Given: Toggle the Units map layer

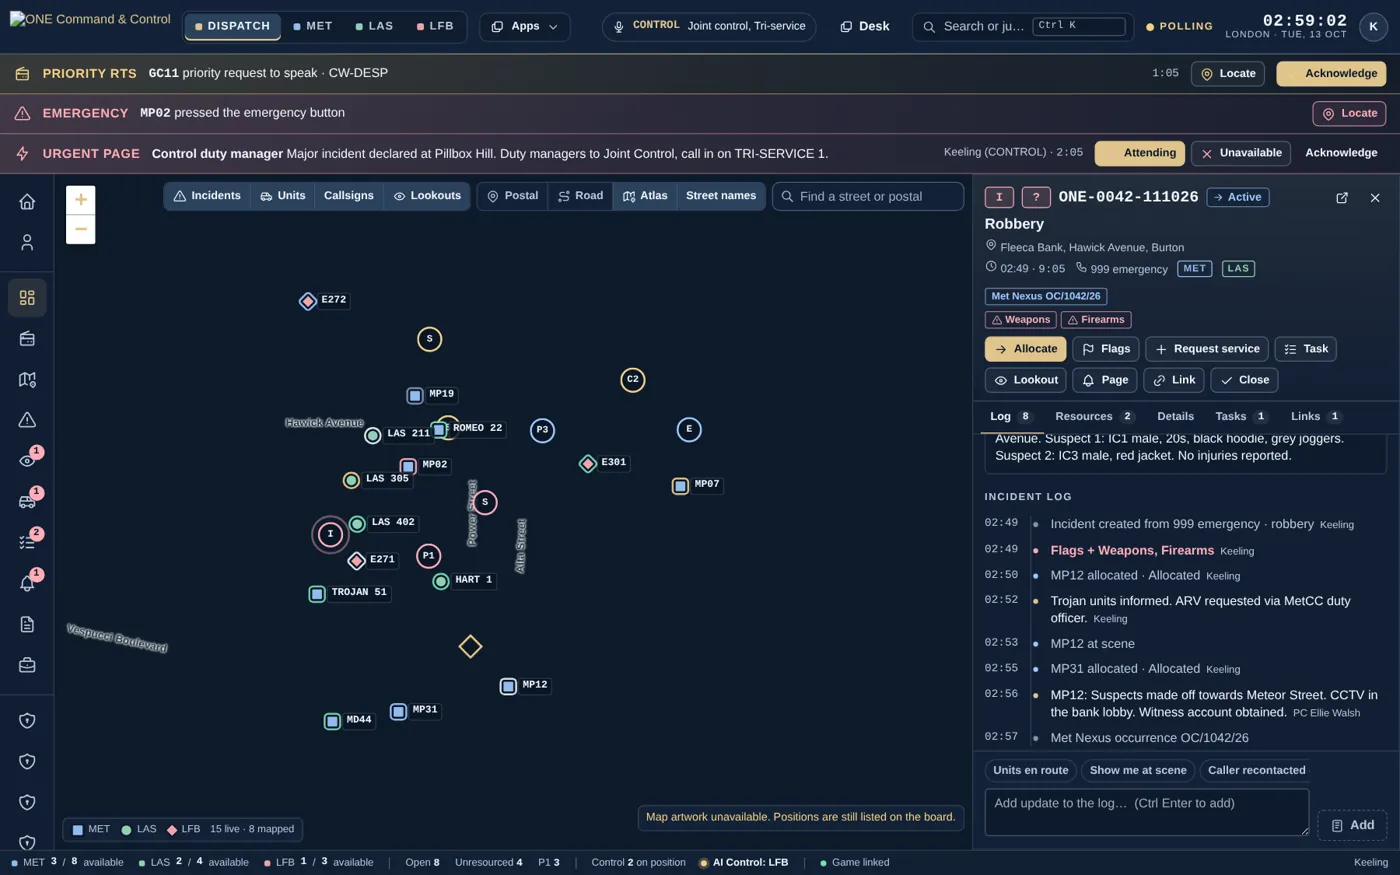Looking at the screenshot, I should 283,196.
